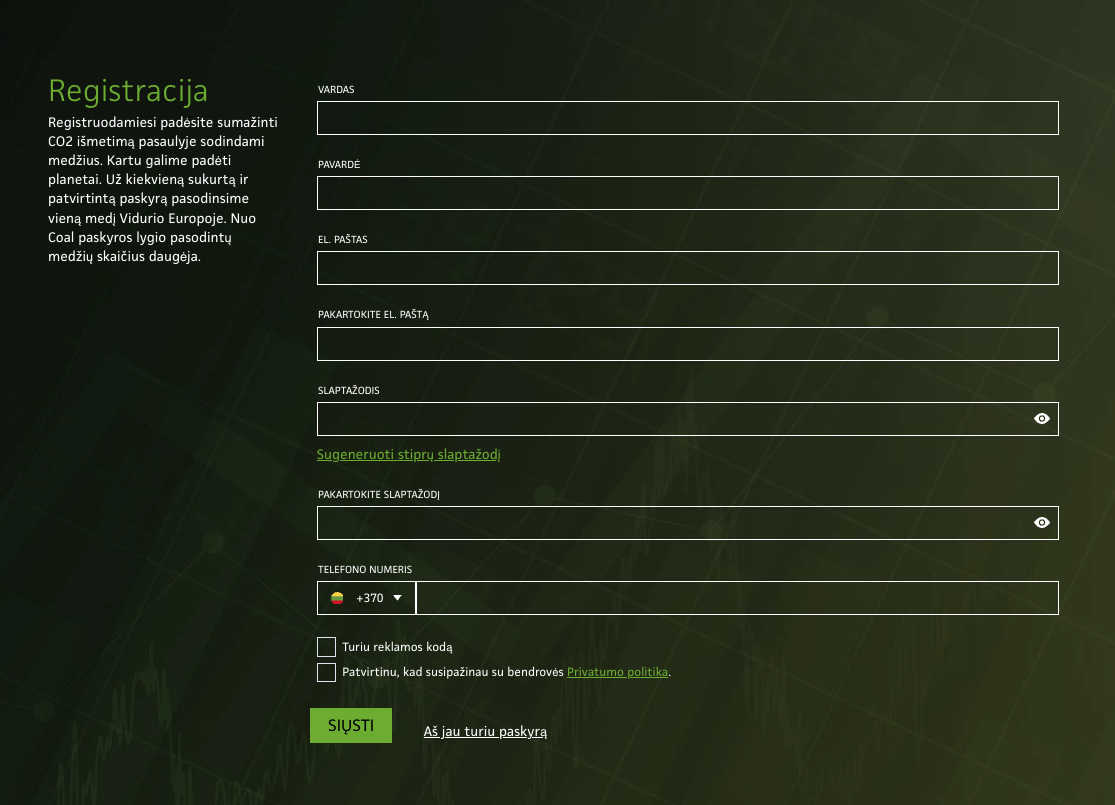This screenshot has width=1115, height=805.
Task: Click the VARDAS input field
Action: pos(687,117)
